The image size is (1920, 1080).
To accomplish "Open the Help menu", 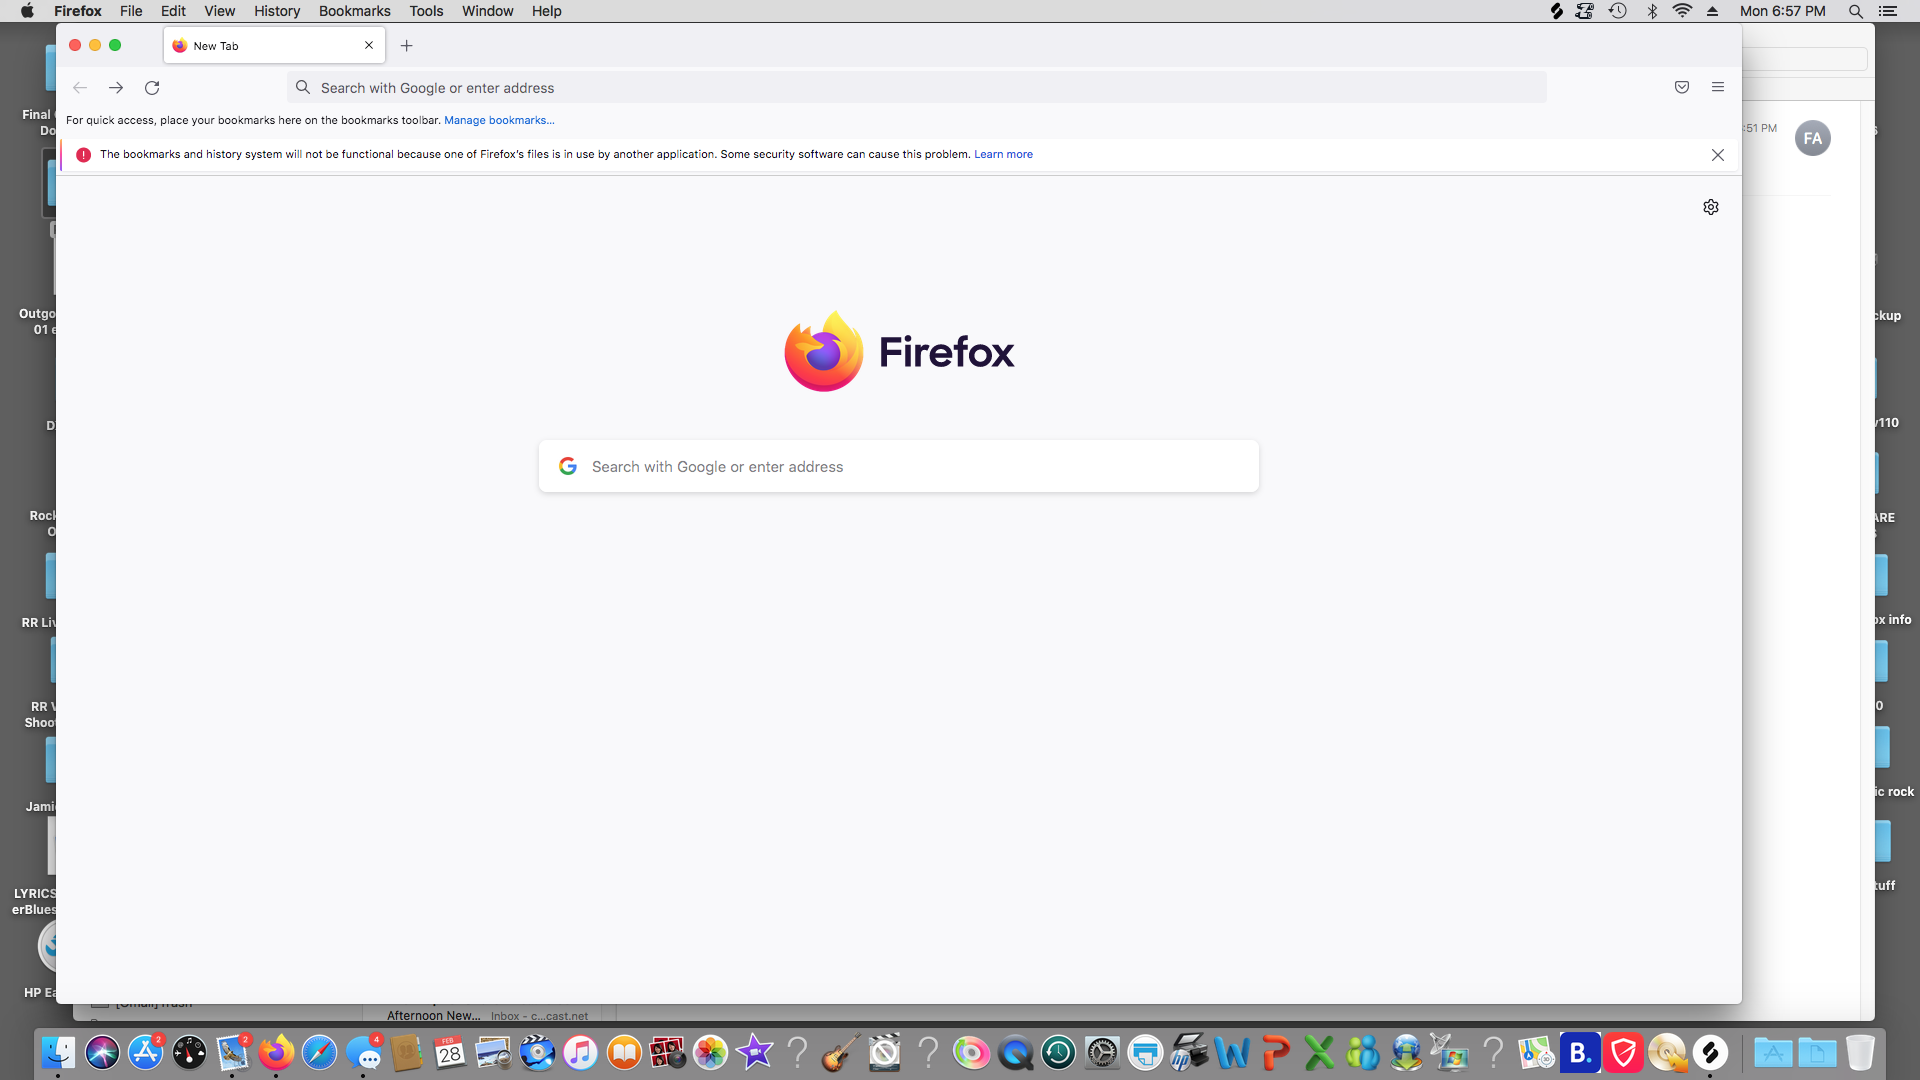I will [546, 11].
